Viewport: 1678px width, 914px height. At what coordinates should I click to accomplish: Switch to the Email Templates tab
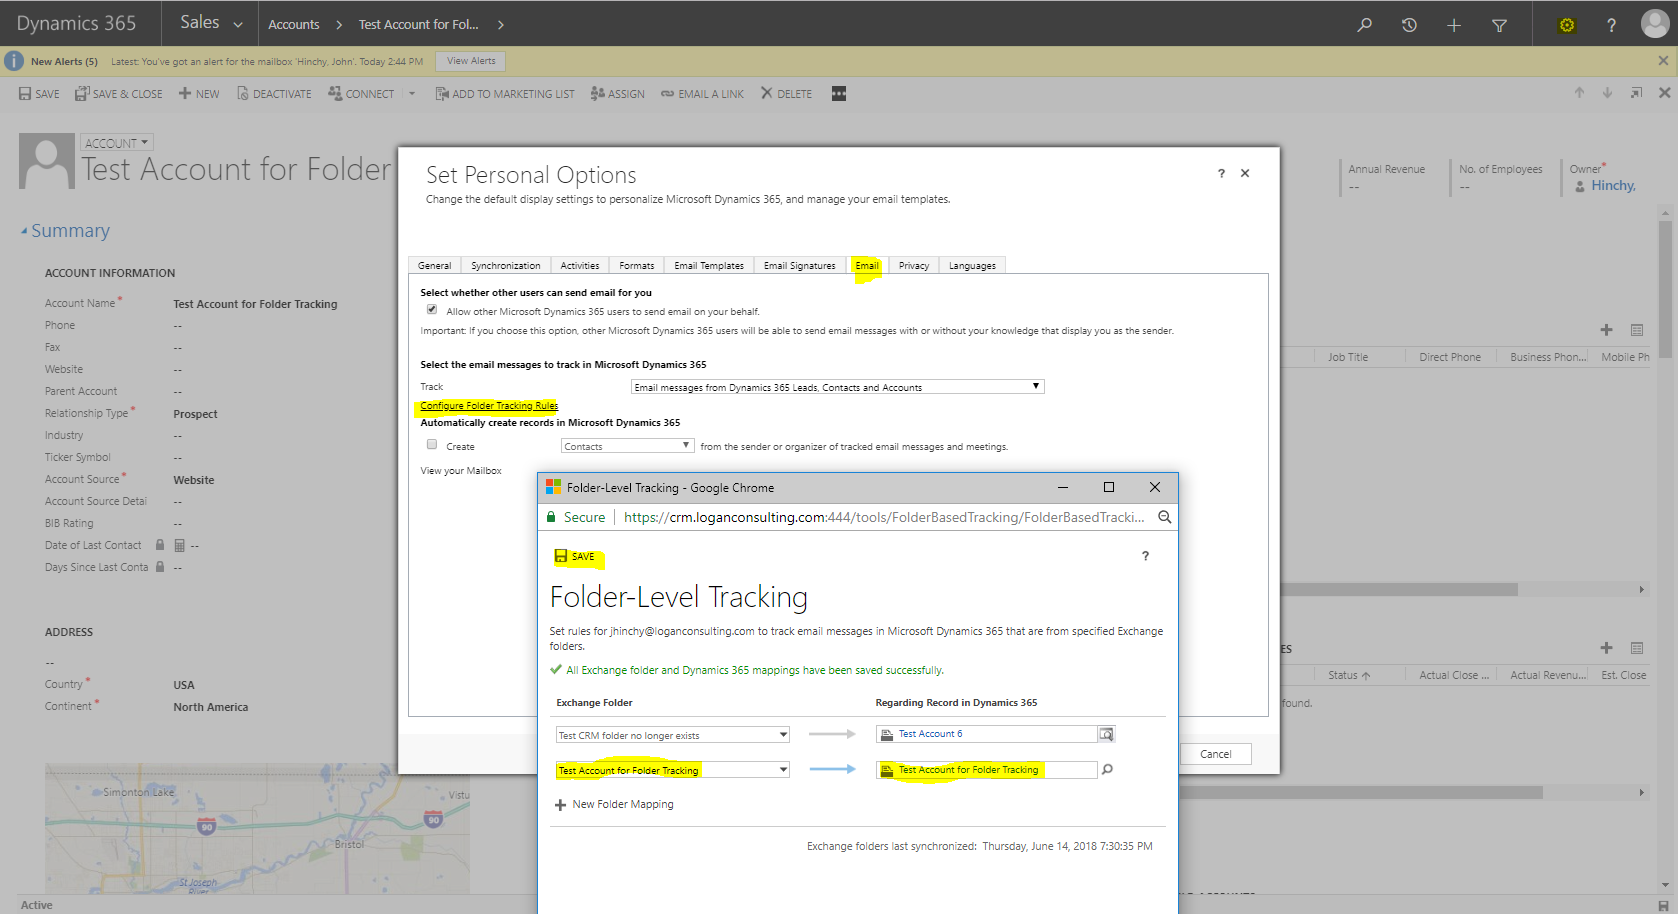[708, 265]
